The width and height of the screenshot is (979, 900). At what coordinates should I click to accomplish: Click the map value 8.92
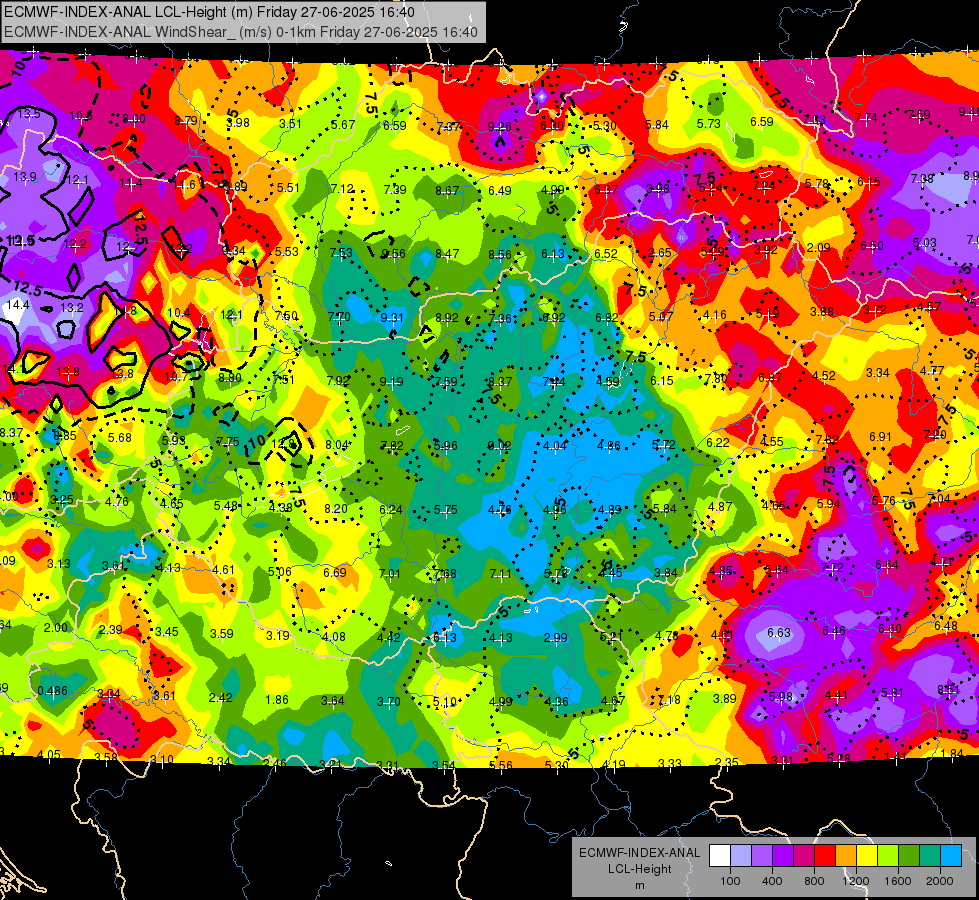click(x=447, y=317)
